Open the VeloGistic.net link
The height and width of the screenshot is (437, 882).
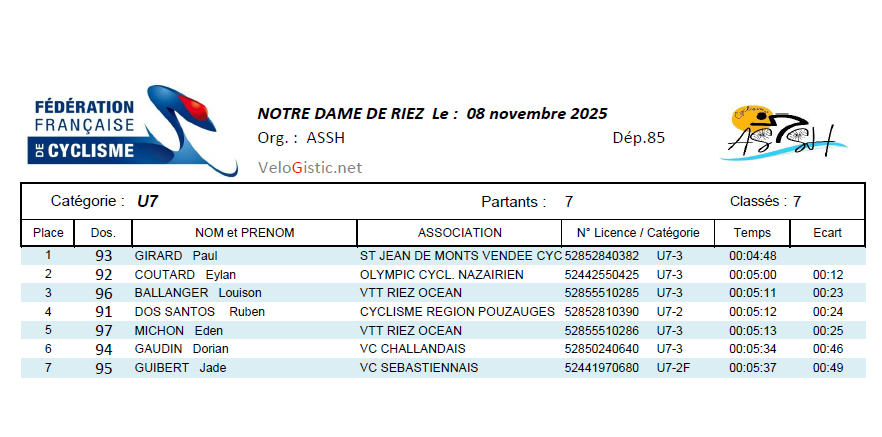[310, 168]
